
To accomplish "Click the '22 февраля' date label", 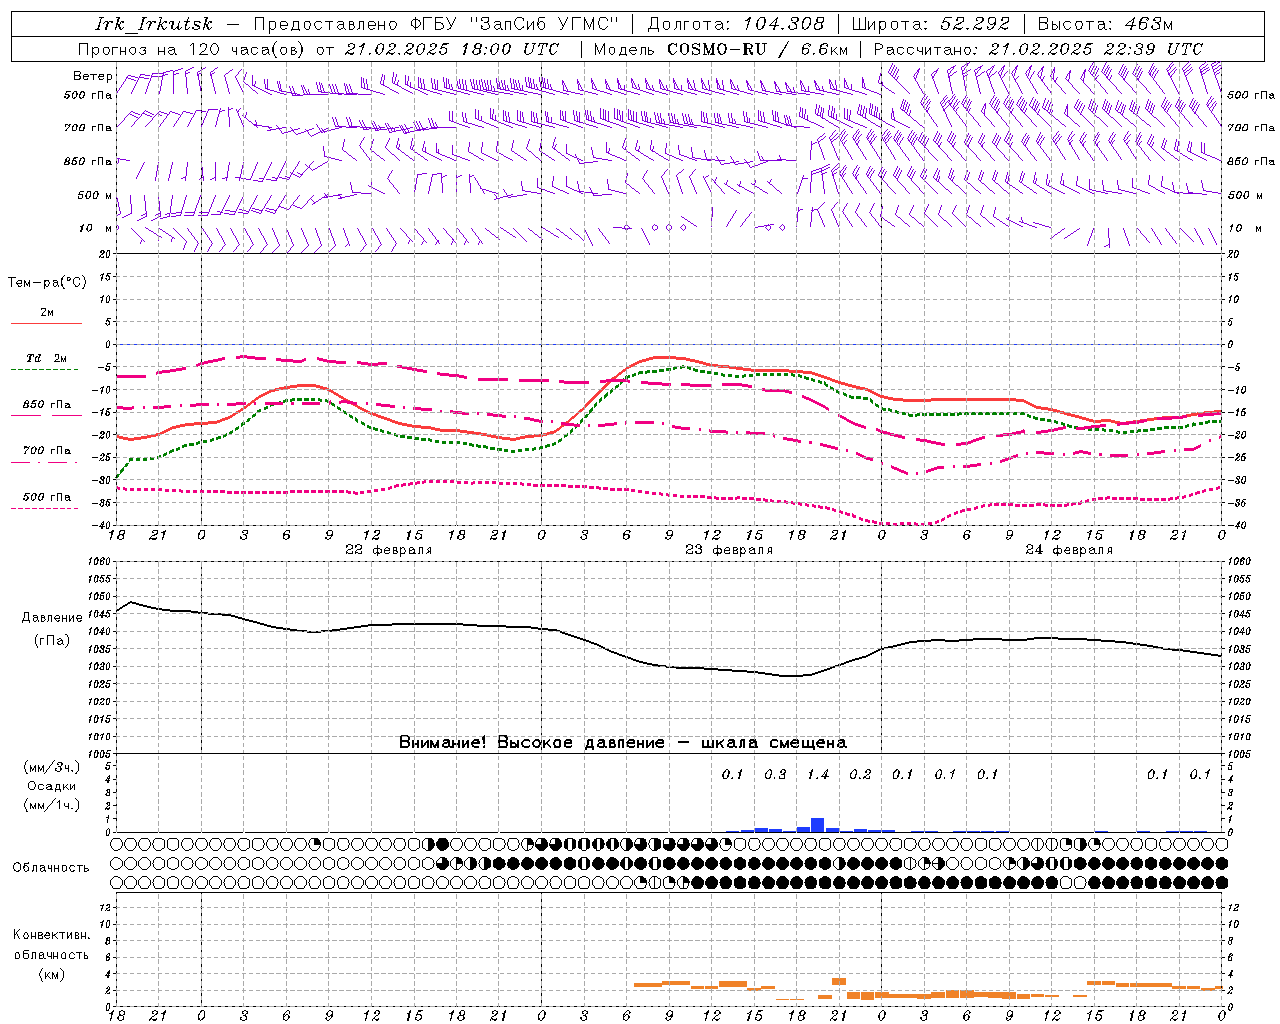I will click(x=389, y=550).
